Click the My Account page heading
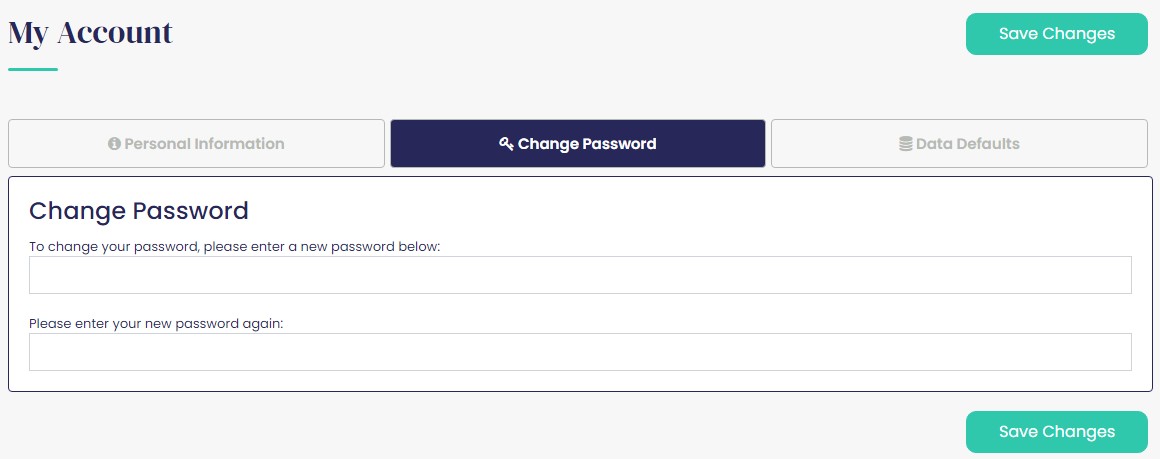The image size is (1160, 459). (x=90, y=33)
